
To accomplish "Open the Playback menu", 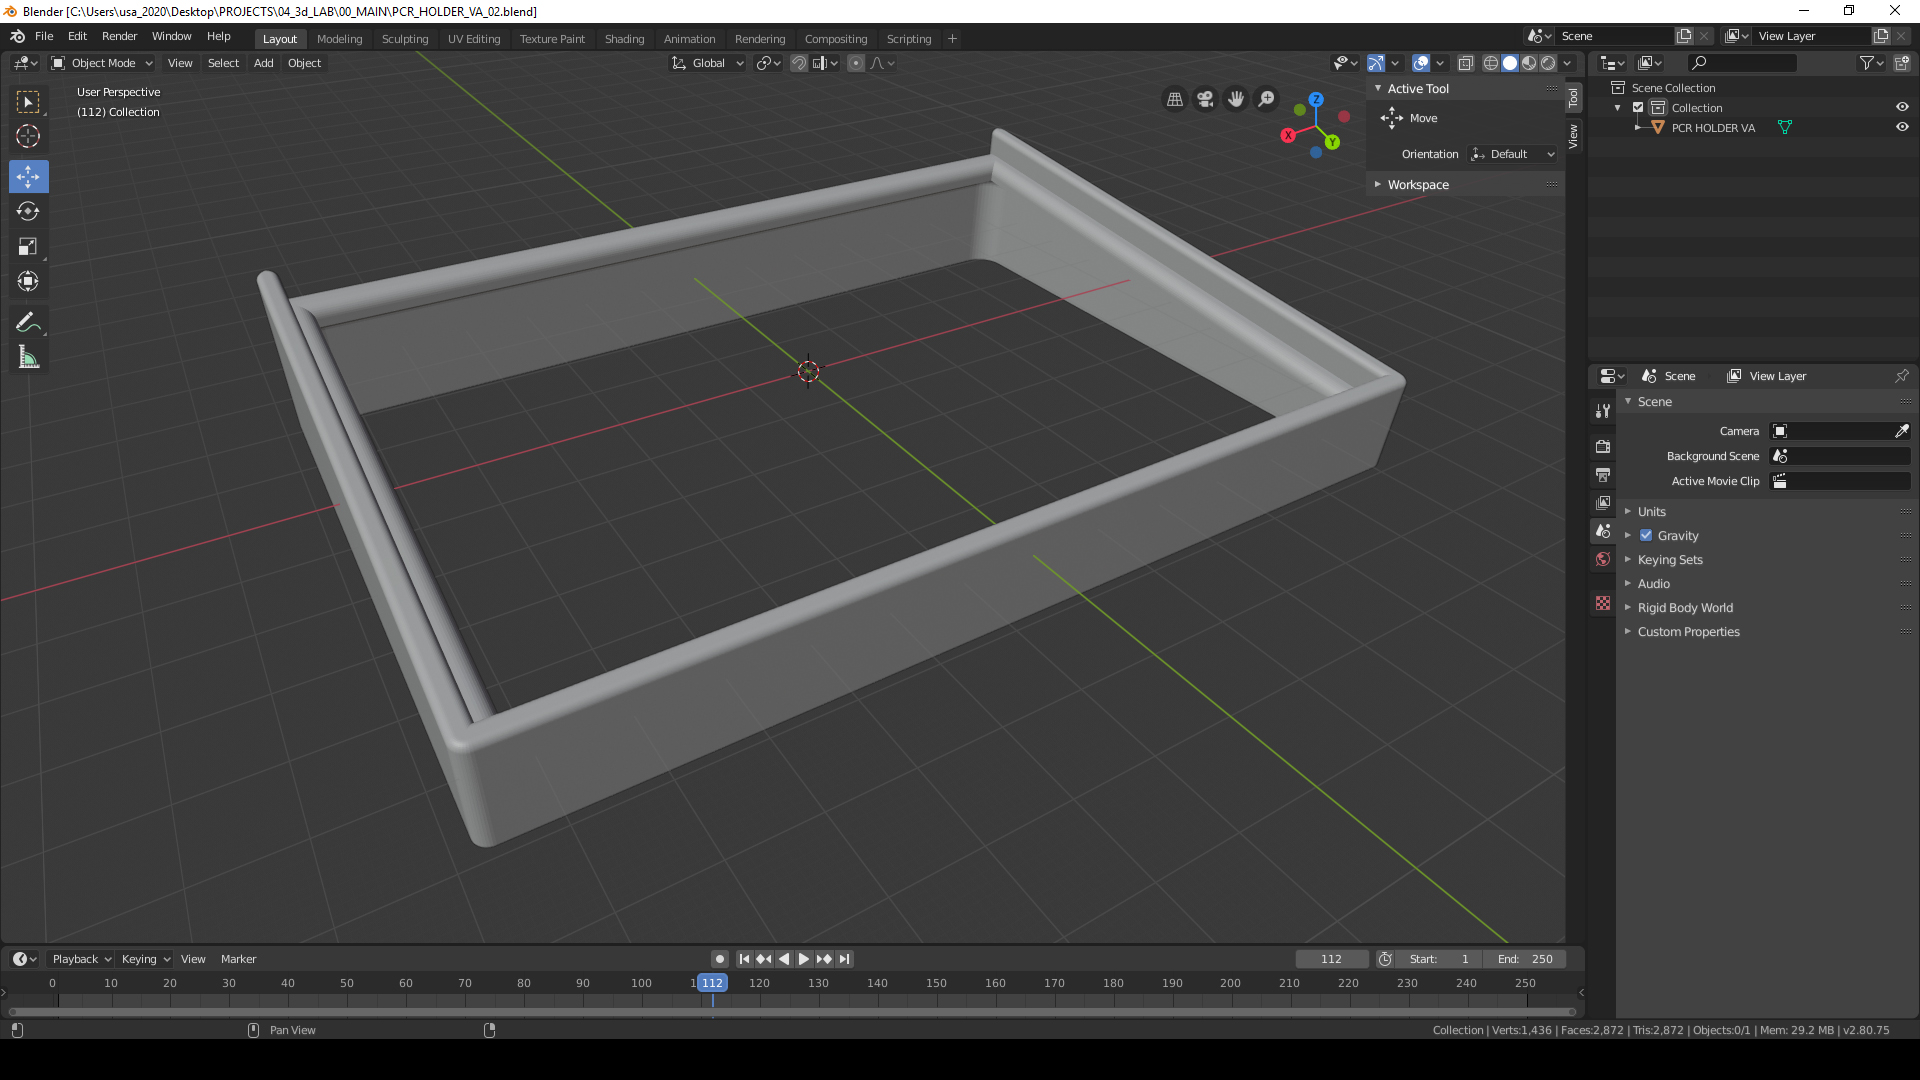I will (x=80, y=959).
